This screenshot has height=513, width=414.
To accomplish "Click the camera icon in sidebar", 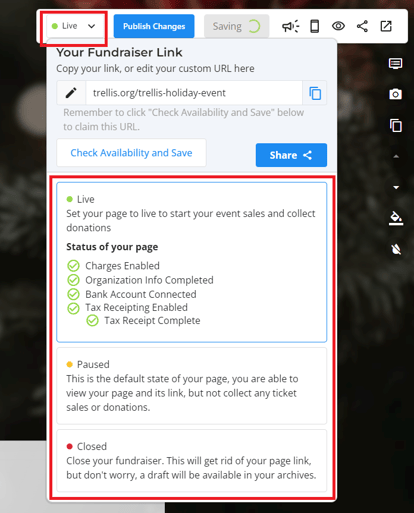I will [x=395, y=94].
